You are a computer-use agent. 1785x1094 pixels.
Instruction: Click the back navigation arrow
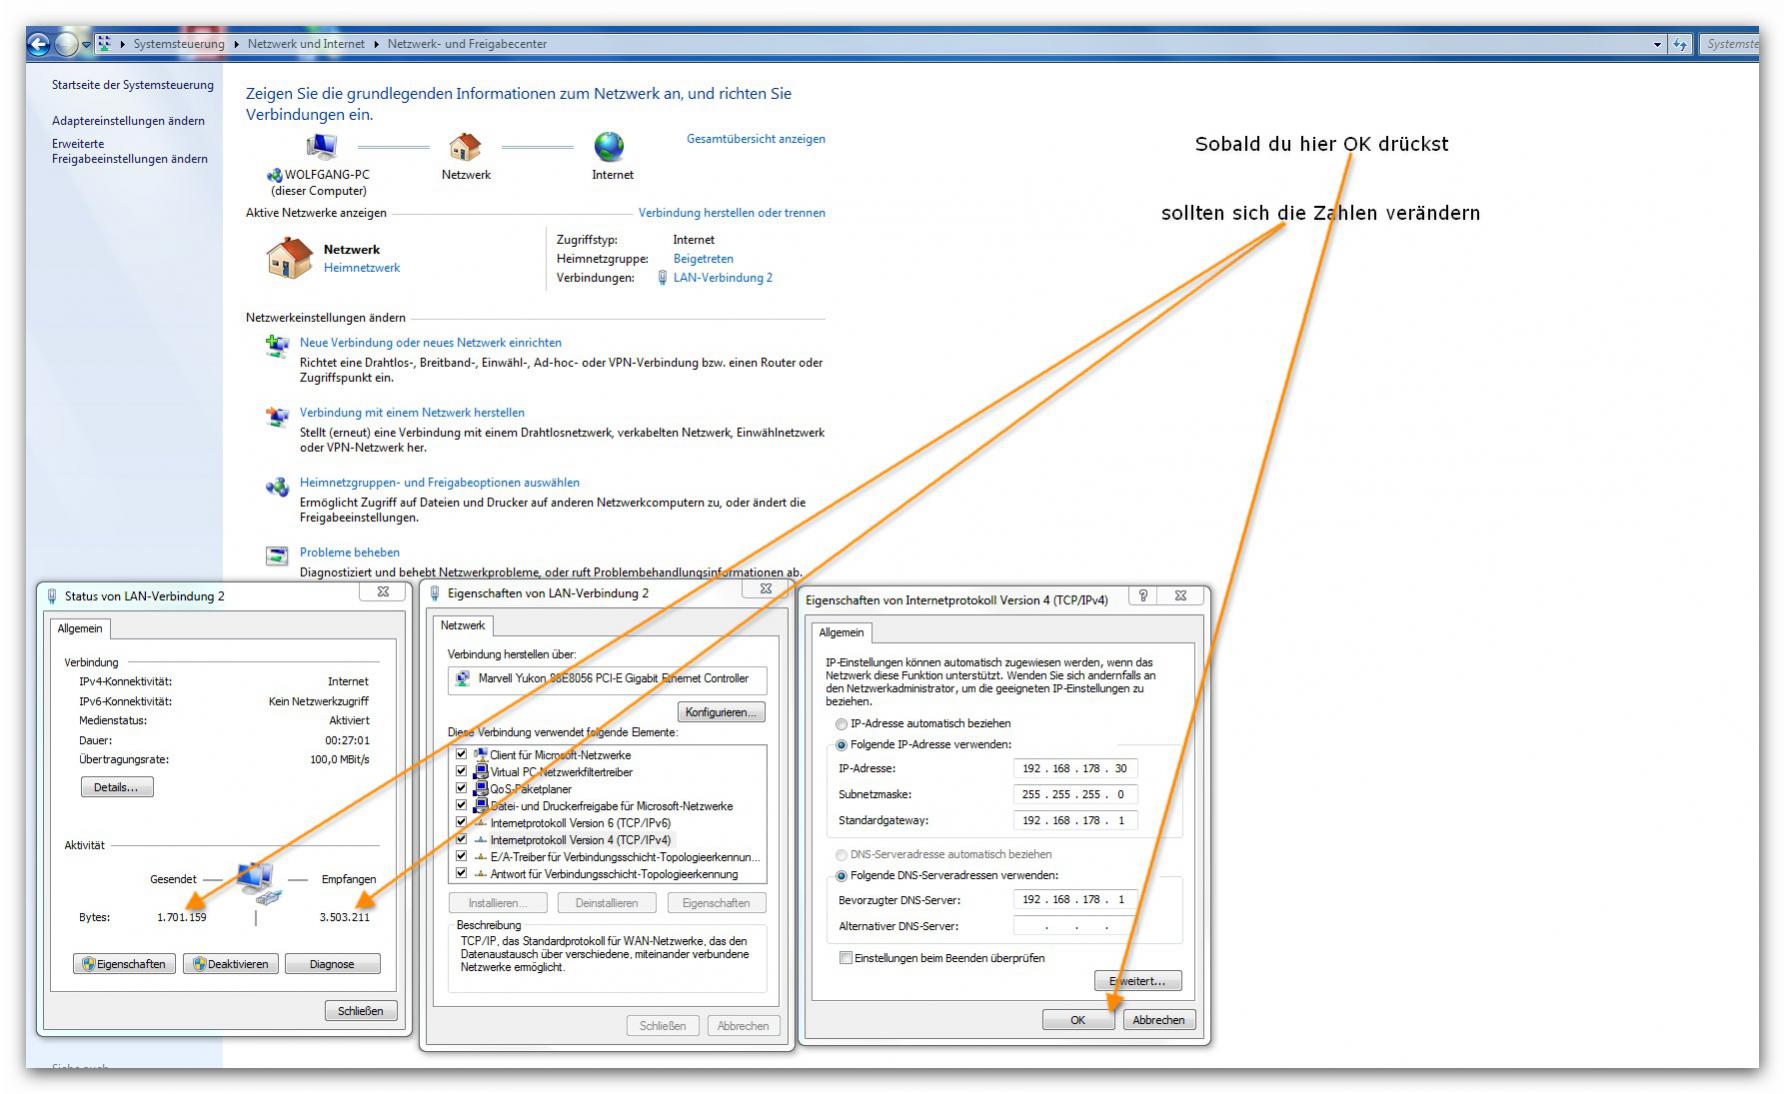point(39,44)
